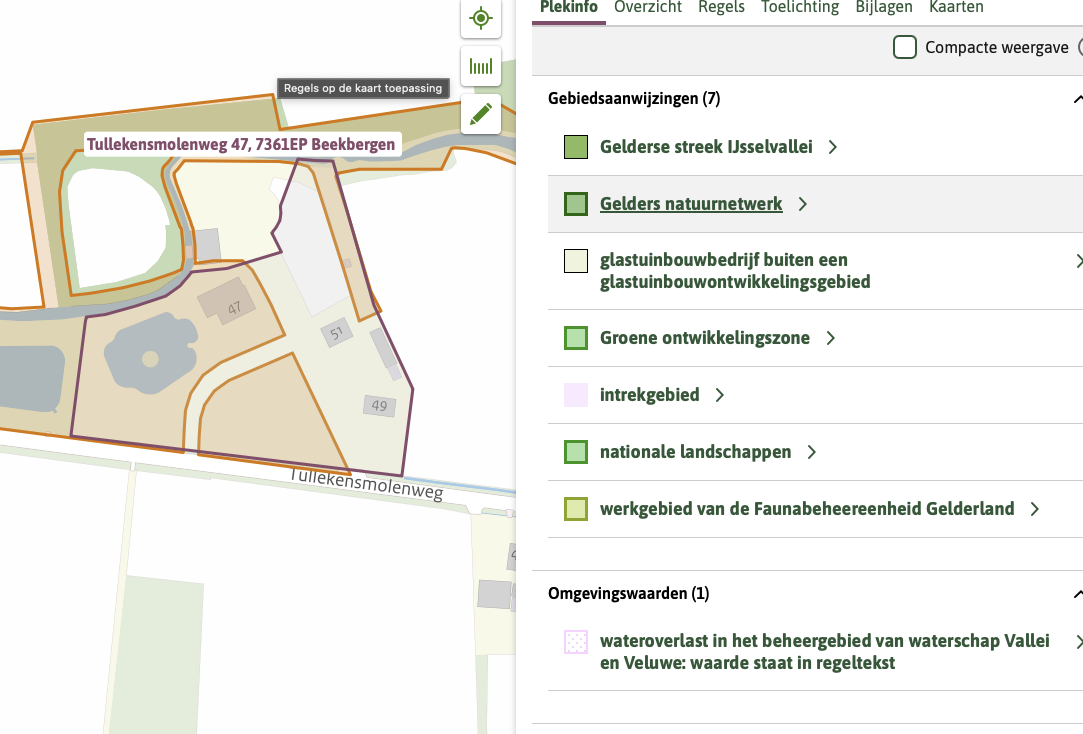Click chevron next to nationale landschappen
This screenshot has height=734, width=1083.
click(812, 452)
